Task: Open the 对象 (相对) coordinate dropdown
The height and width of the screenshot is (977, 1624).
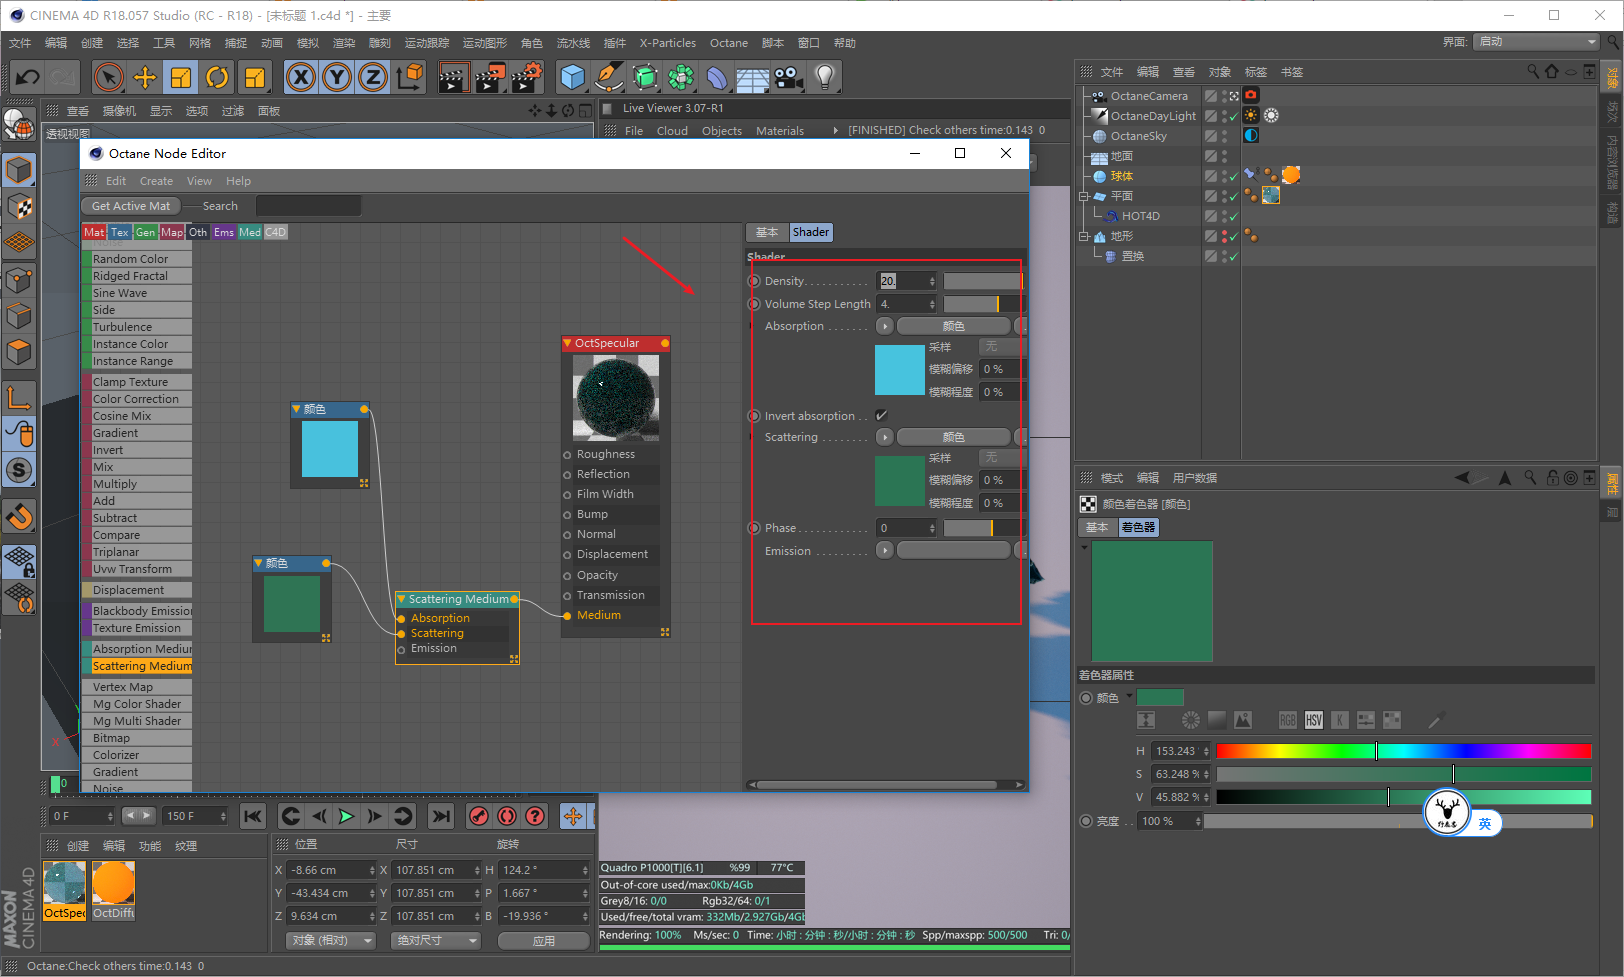Action: point(331,940)
